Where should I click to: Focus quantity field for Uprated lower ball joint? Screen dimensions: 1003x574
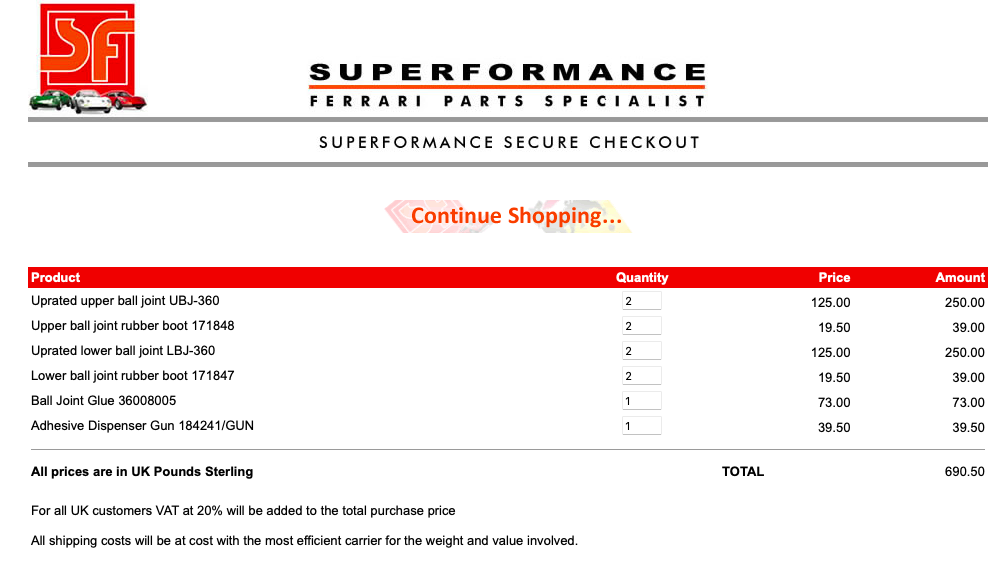coord(642,351)
